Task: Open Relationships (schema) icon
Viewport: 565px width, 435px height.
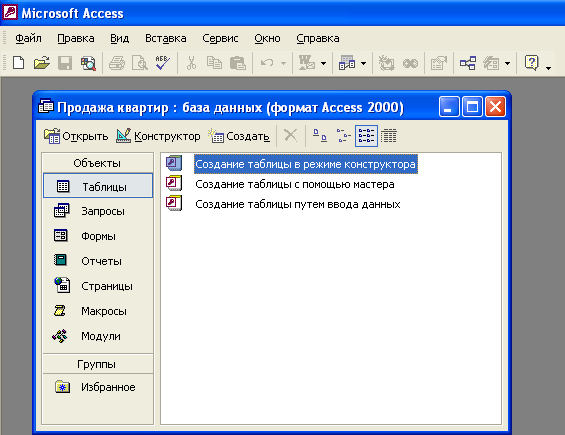Action: tap(468, 63)
